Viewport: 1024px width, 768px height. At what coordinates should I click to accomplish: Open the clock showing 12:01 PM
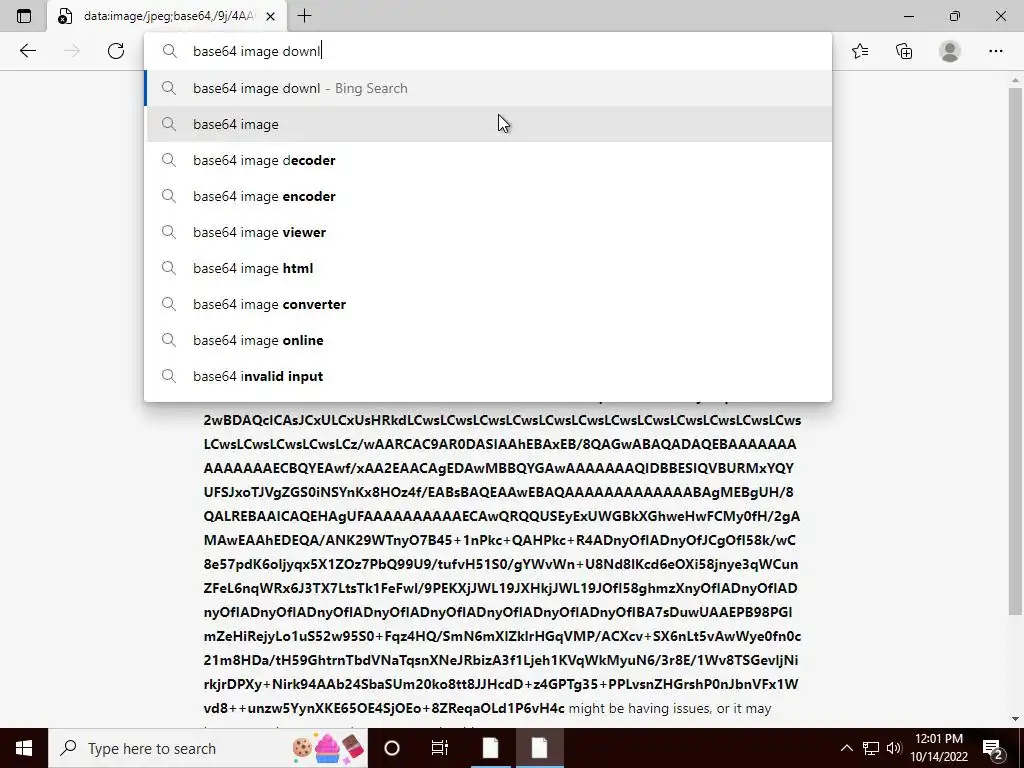coord(939,748)
